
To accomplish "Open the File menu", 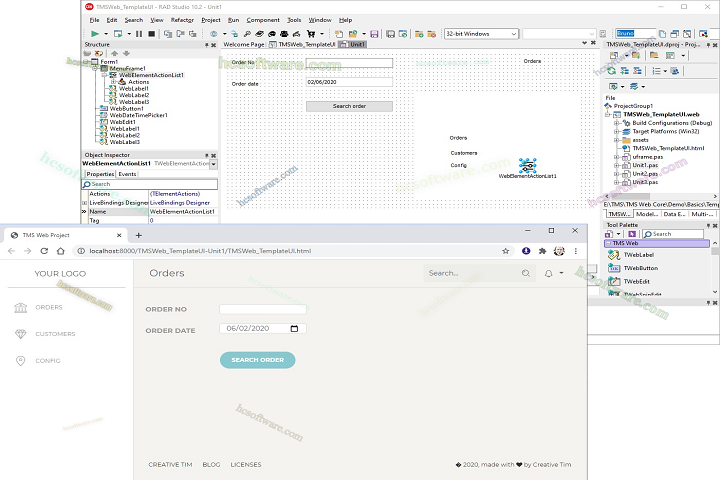I will [94, 20].
